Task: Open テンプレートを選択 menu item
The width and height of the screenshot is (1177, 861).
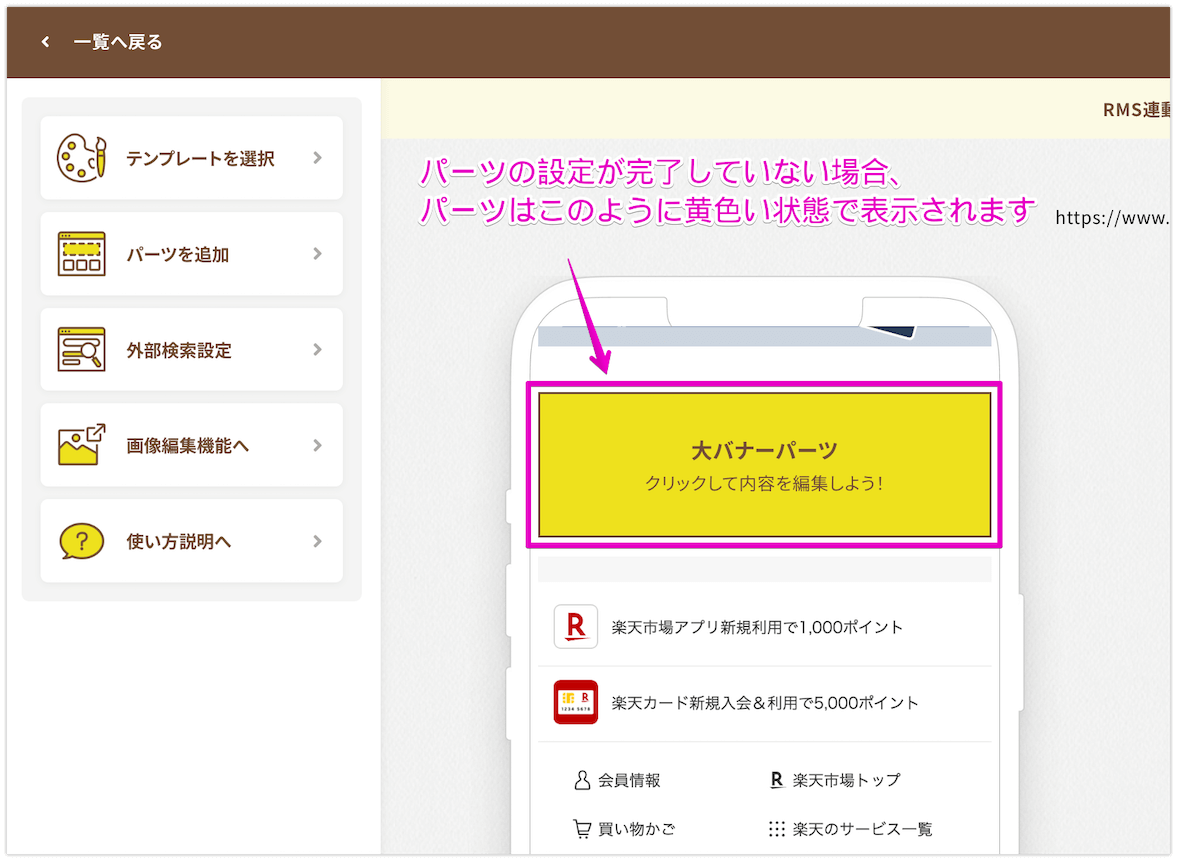Action: [x=191, y=158]
